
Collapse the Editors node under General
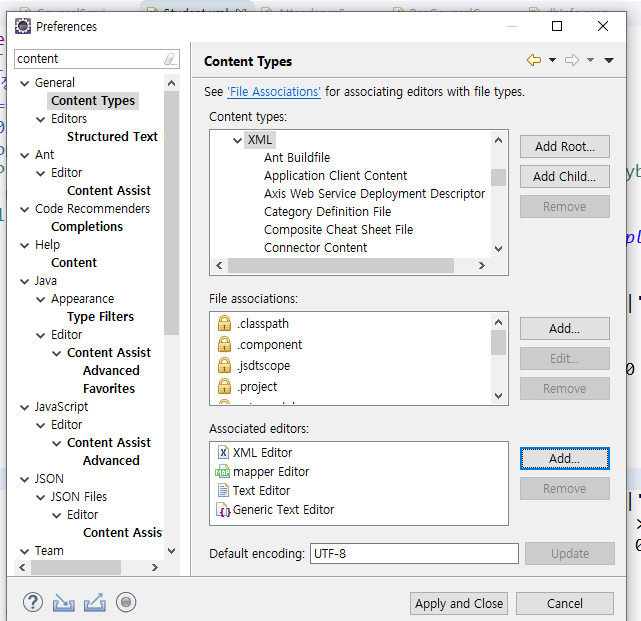40,119
